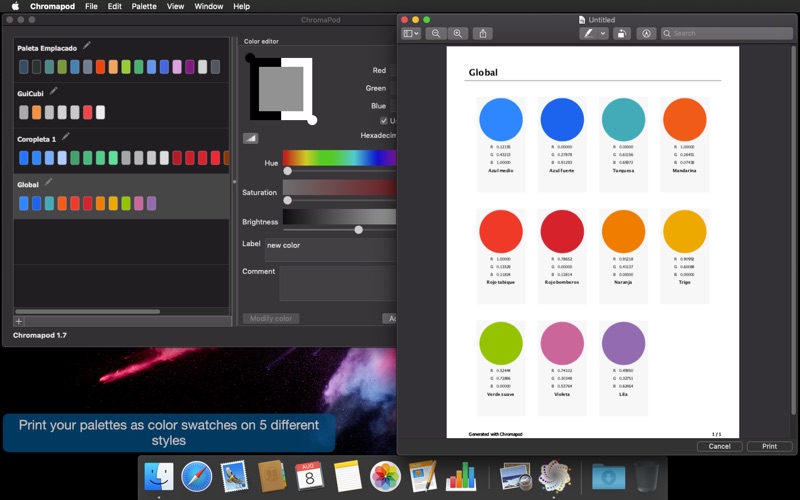The width and height of the screenshot is (800, 500).
Task: Select the highlight pen tool in Preview
Action: coord(588,34)
